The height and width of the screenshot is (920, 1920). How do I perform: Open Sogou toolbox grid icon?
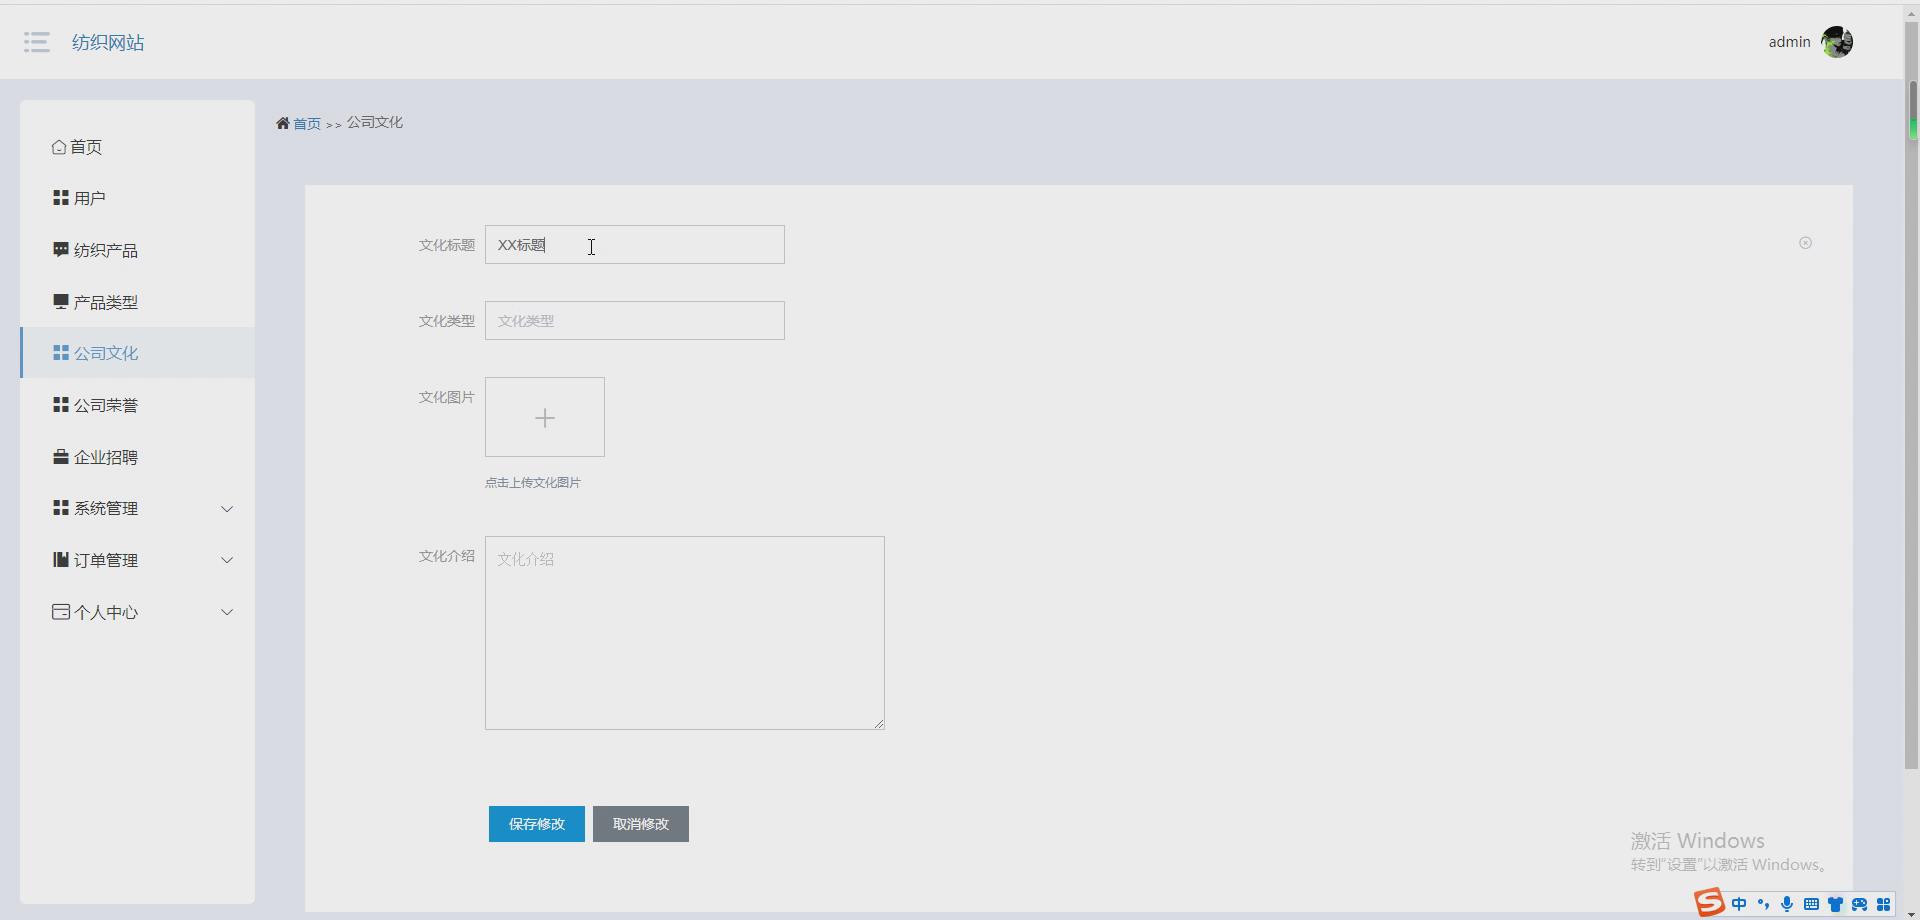[1884, 904]
